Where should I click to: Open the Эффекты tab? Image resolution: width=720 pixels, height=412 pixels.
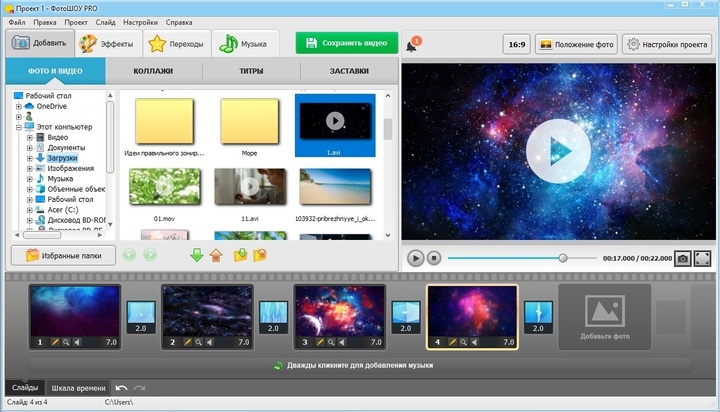108,44
